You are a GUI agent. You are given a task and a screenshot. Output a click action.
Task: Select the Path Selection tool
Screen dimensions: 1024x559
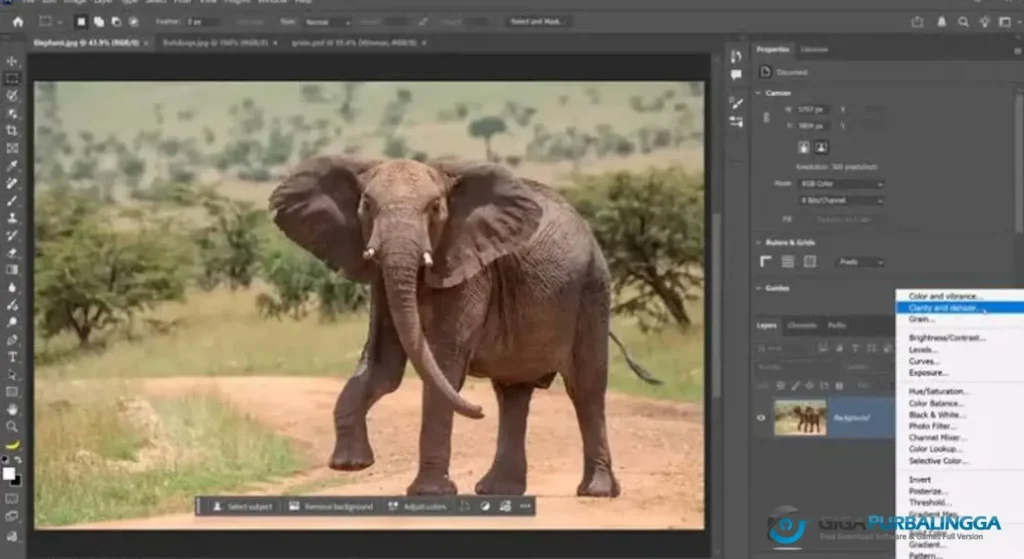coord(12,375)
